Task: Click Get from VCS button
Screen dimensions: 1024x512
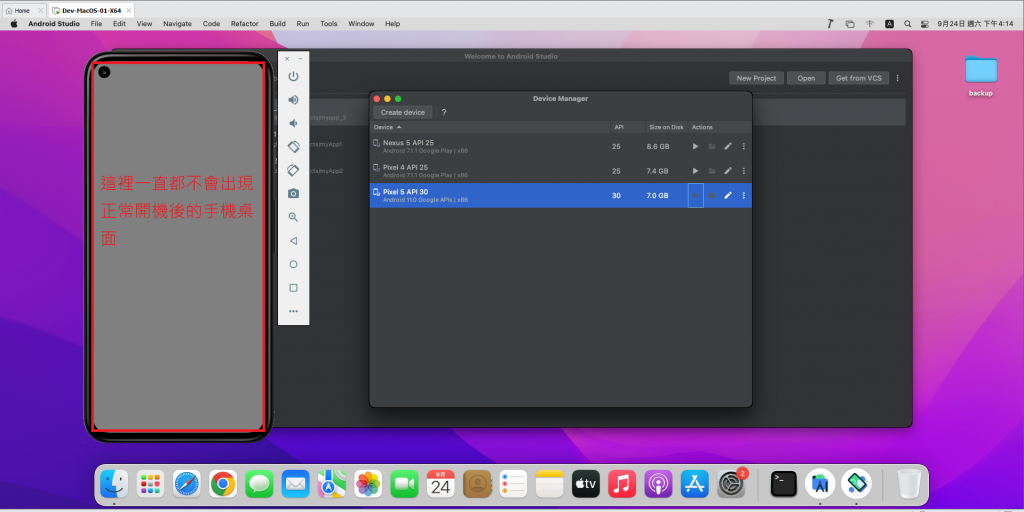Action: click(x=858, y=78)
